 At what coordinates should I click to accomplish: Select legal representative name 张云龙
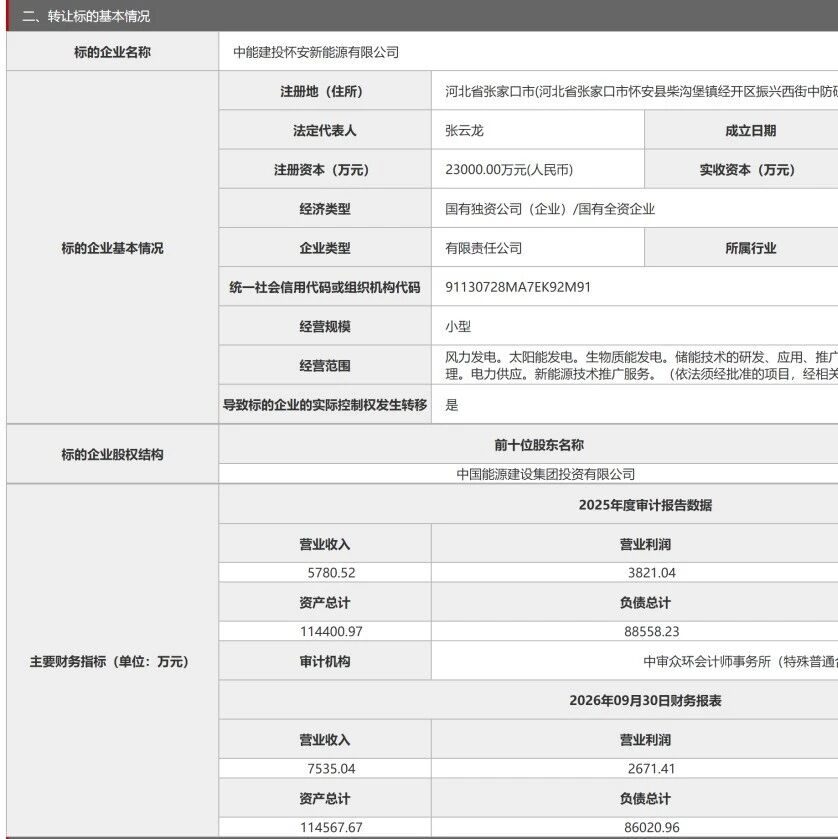[x=464, y=131]
